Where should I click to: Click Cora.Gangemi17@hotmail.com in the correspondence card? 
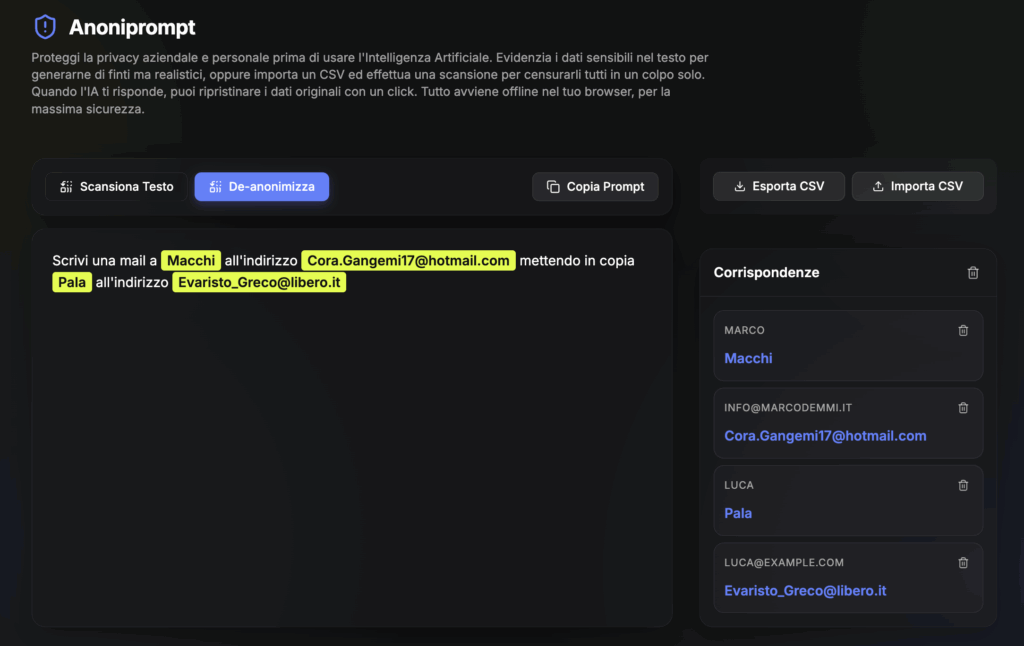825,436
